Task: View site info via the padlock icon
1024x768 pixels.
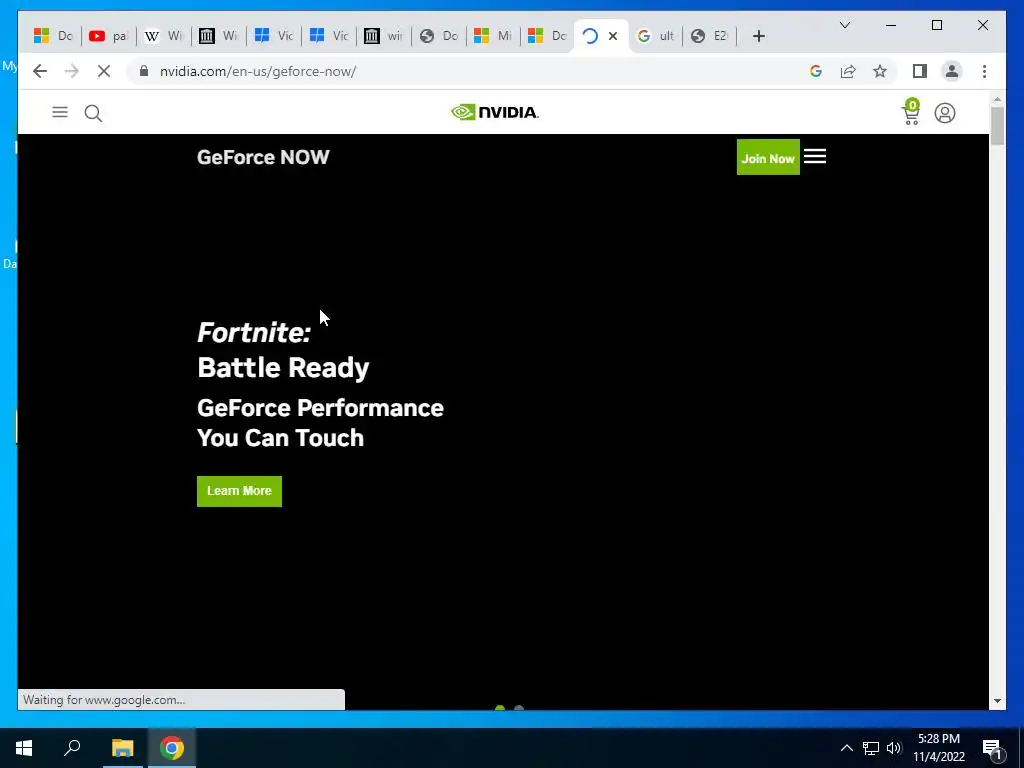Action: coord(144,71)
